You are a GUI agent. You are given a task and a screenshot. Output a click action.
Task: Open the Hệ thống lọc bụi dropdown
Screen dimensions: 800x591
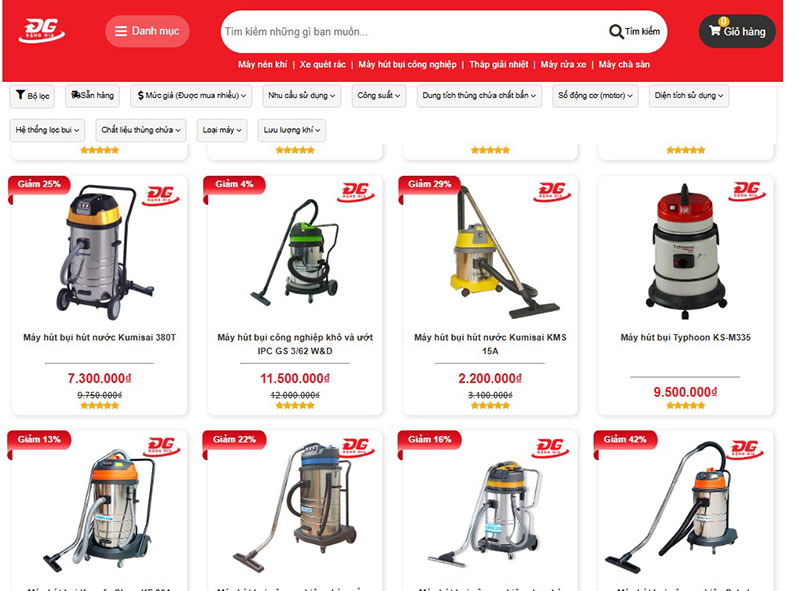[x=47, y=130]
